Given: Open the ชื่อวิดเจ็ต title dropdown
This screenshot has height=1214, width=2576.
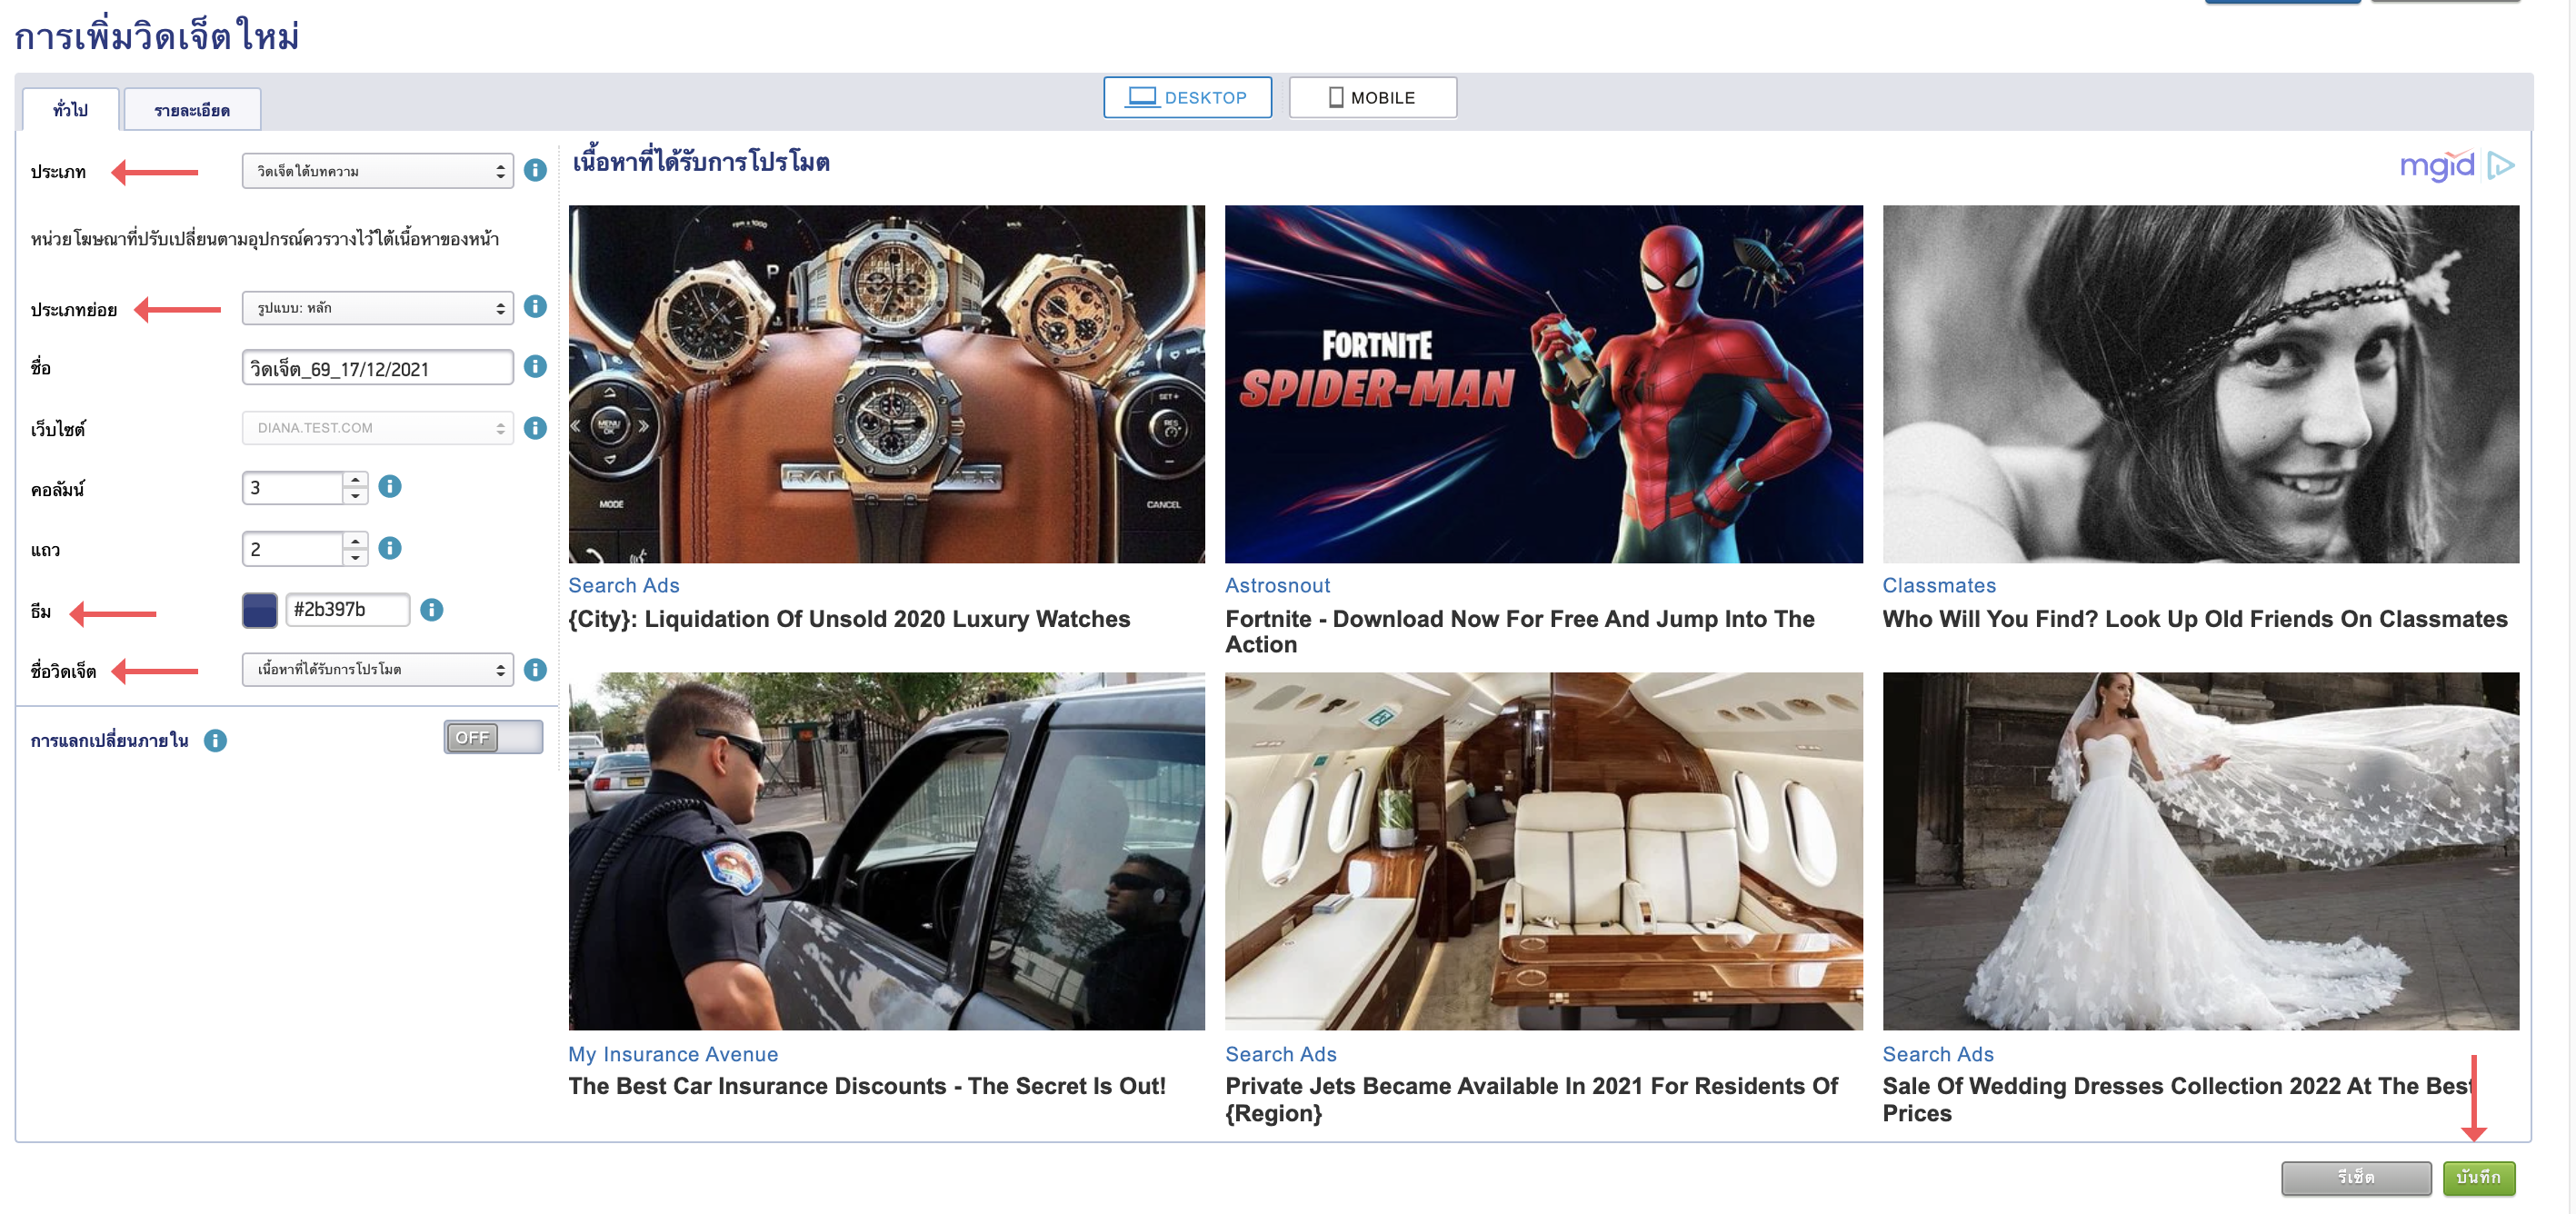Looking at the screenshot, I should tap(377, 669).
